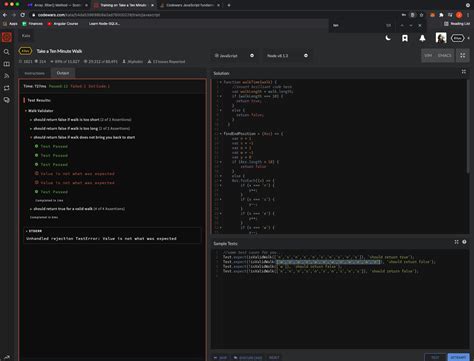Switch to 'Training on Take a Ten Minute' browser tab
The width and height of the screenshot is (474, 361).
tap(123, 5)
